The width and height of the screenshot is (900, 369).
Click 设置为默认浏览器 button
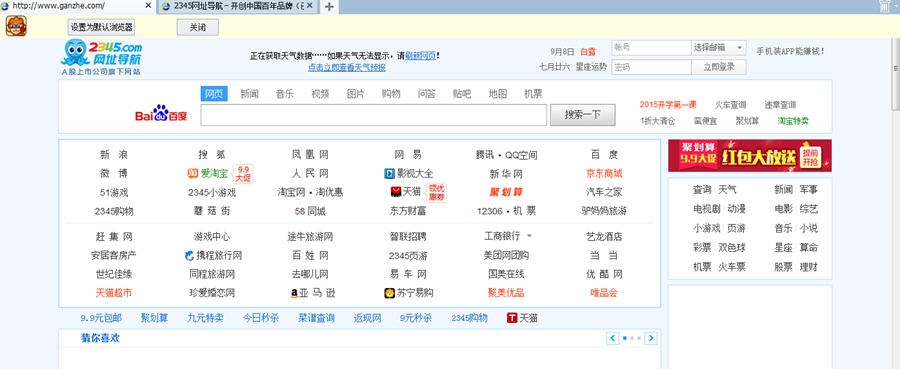[101, 27]
